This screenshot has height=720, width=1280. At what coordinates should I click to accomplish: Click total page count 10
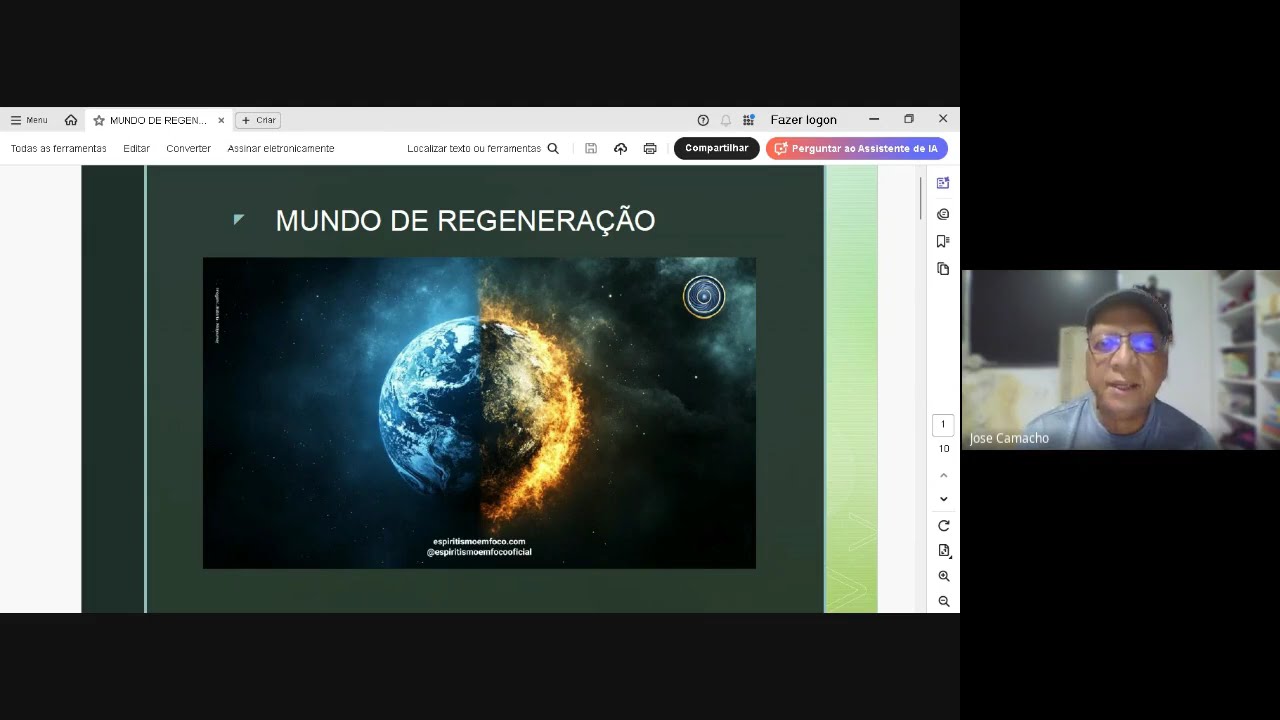point(943,449)
